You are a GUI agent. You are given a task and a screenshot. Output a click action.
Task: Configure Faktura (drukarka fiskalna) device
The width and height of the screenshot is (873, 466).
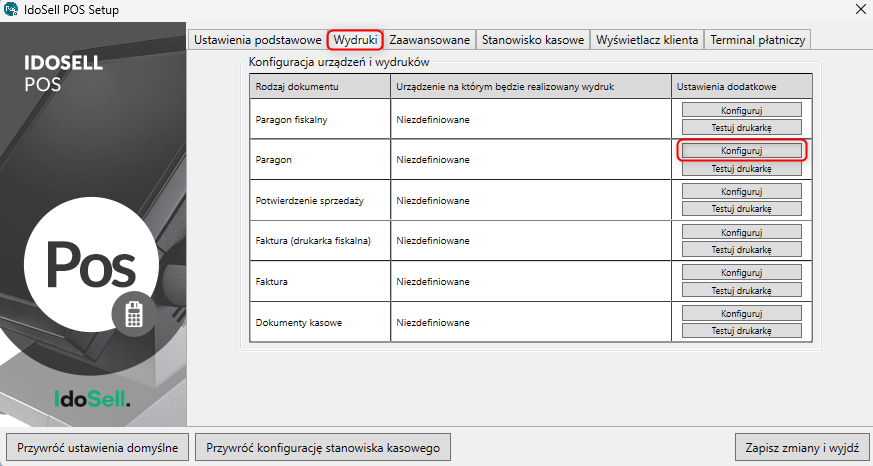742,232
